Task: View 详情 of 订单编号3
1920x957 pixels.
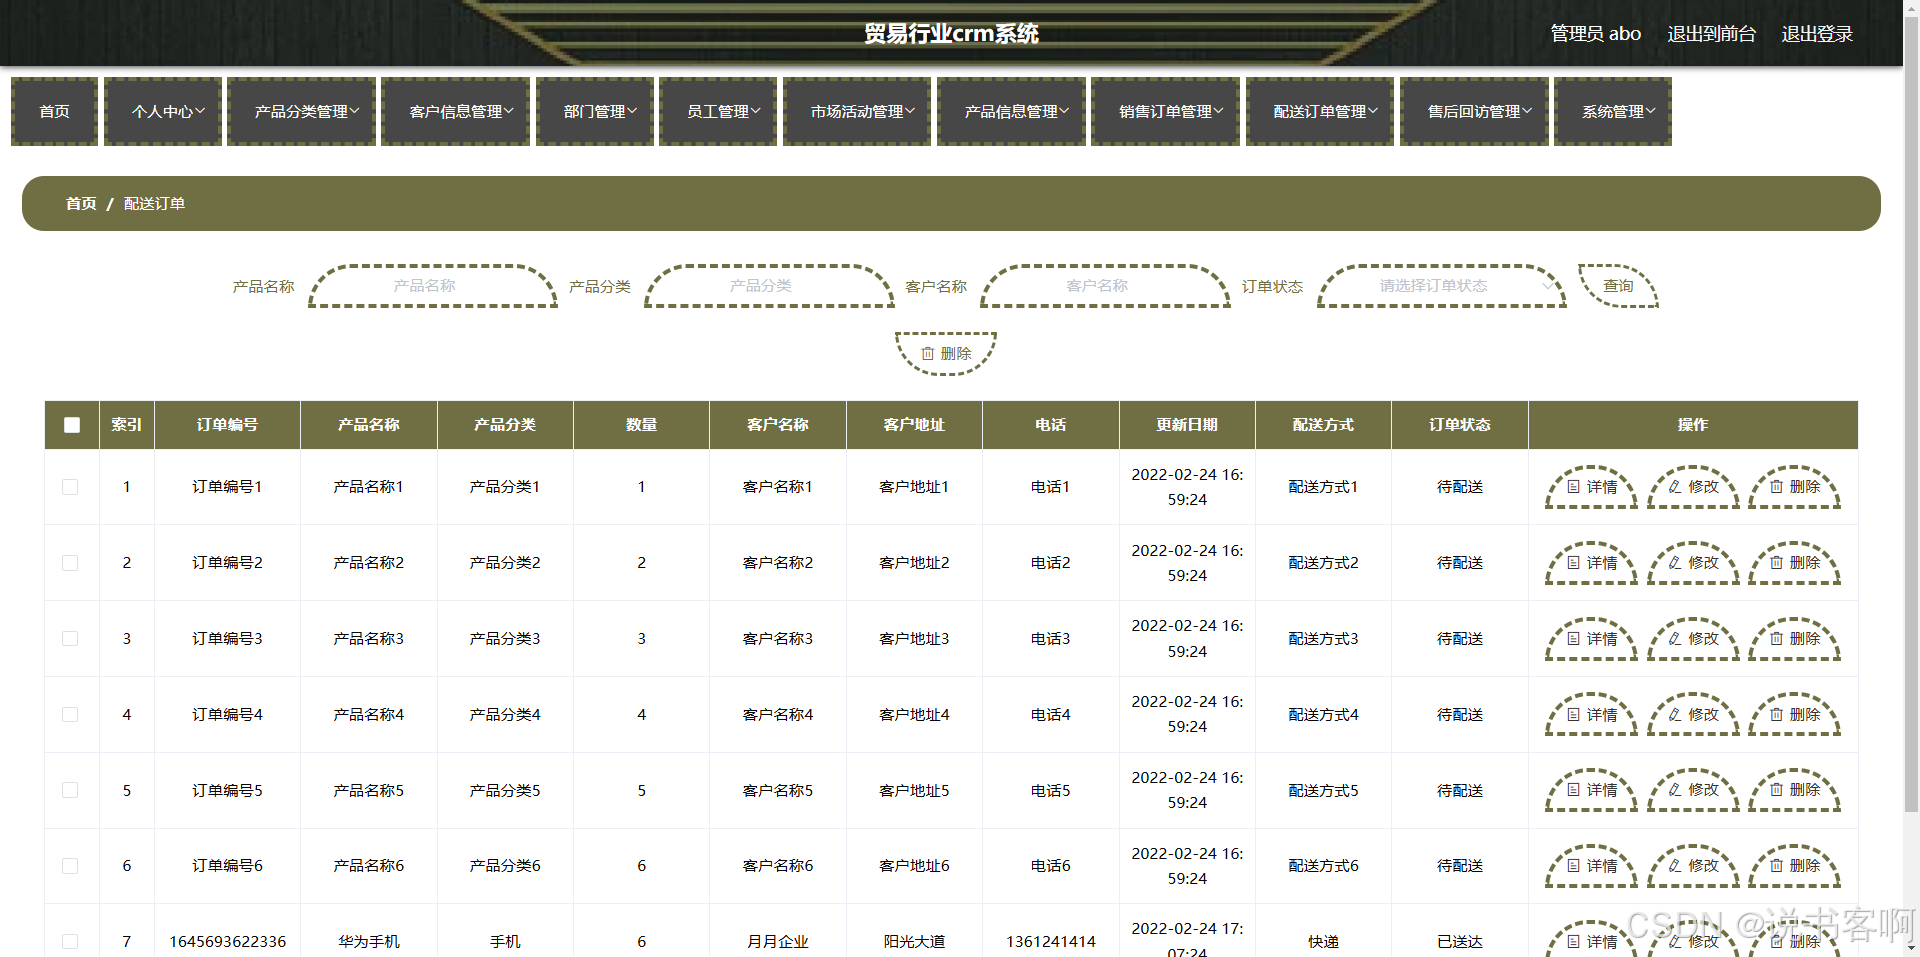Action: 1591,639
